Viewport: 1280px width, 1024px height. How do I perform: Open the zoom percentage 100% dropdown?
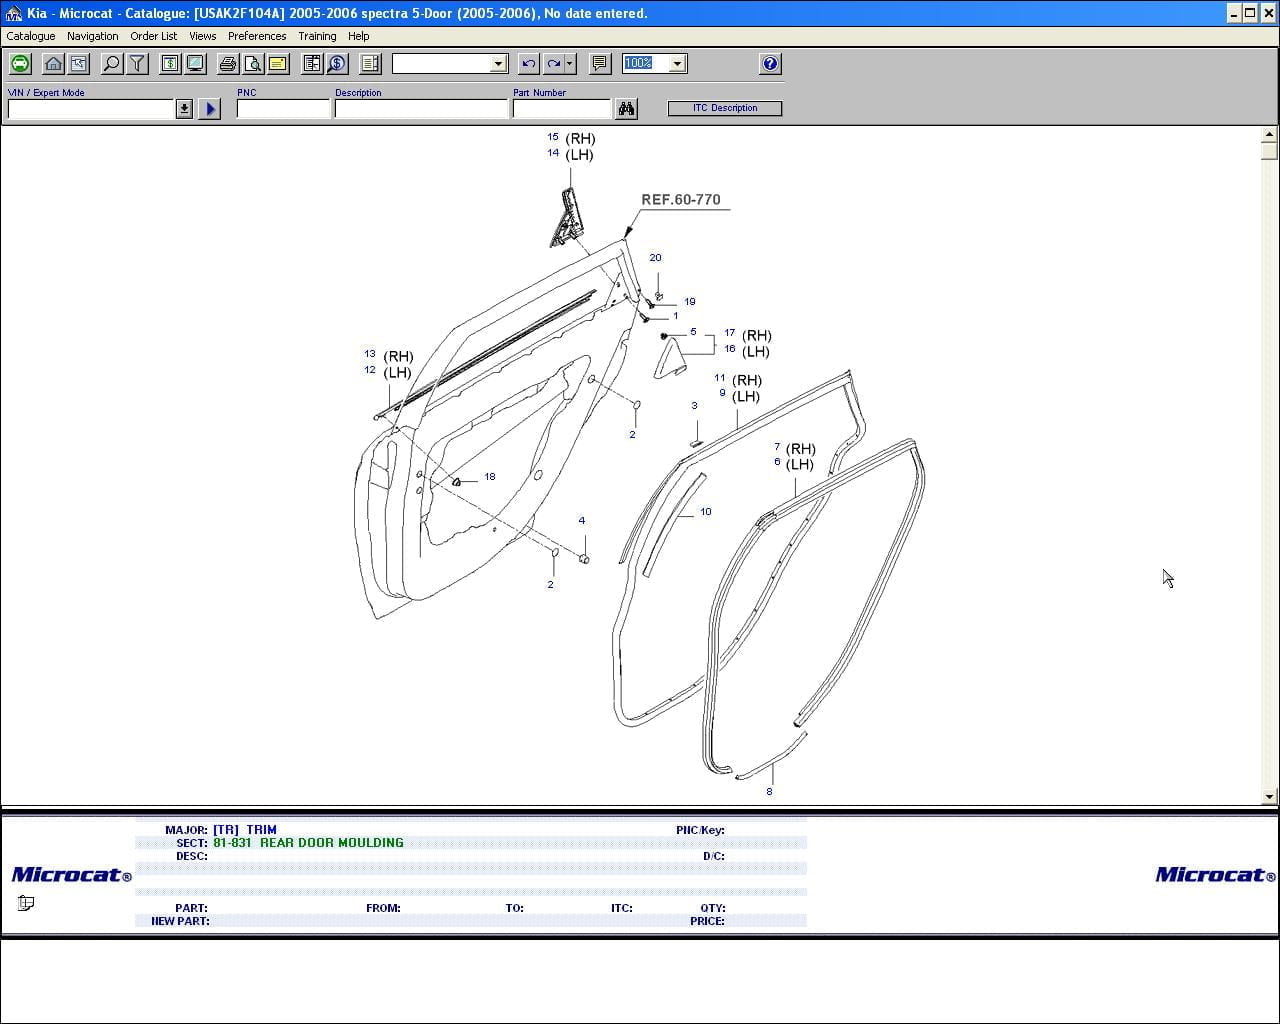[677, 64]
